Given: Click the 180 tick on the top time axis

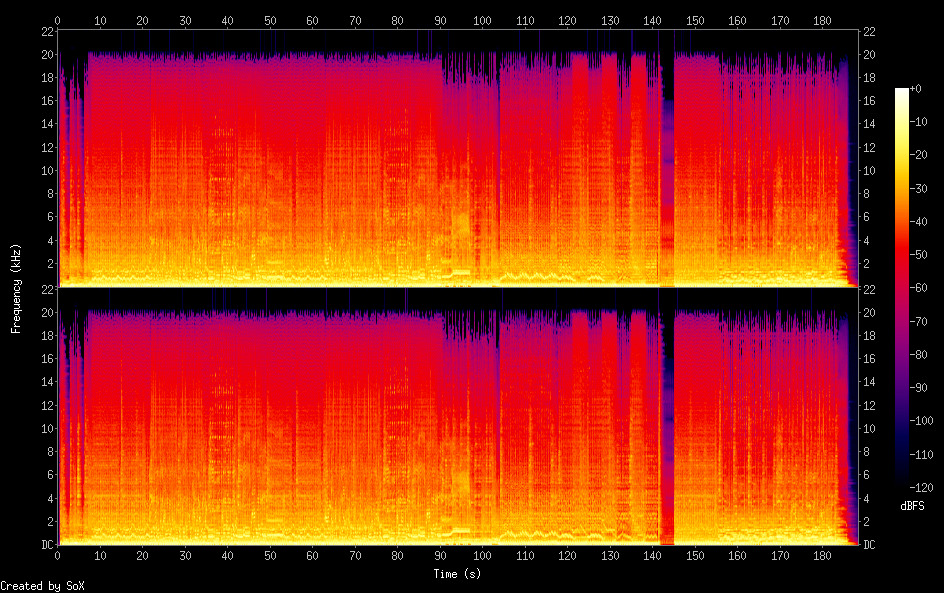Looking at the screenshot, I should pos(823,20).
